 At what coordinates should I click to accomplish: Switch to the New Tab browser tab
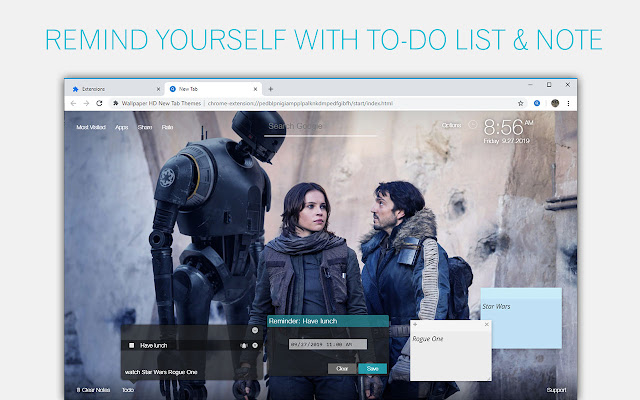point(212,89)
